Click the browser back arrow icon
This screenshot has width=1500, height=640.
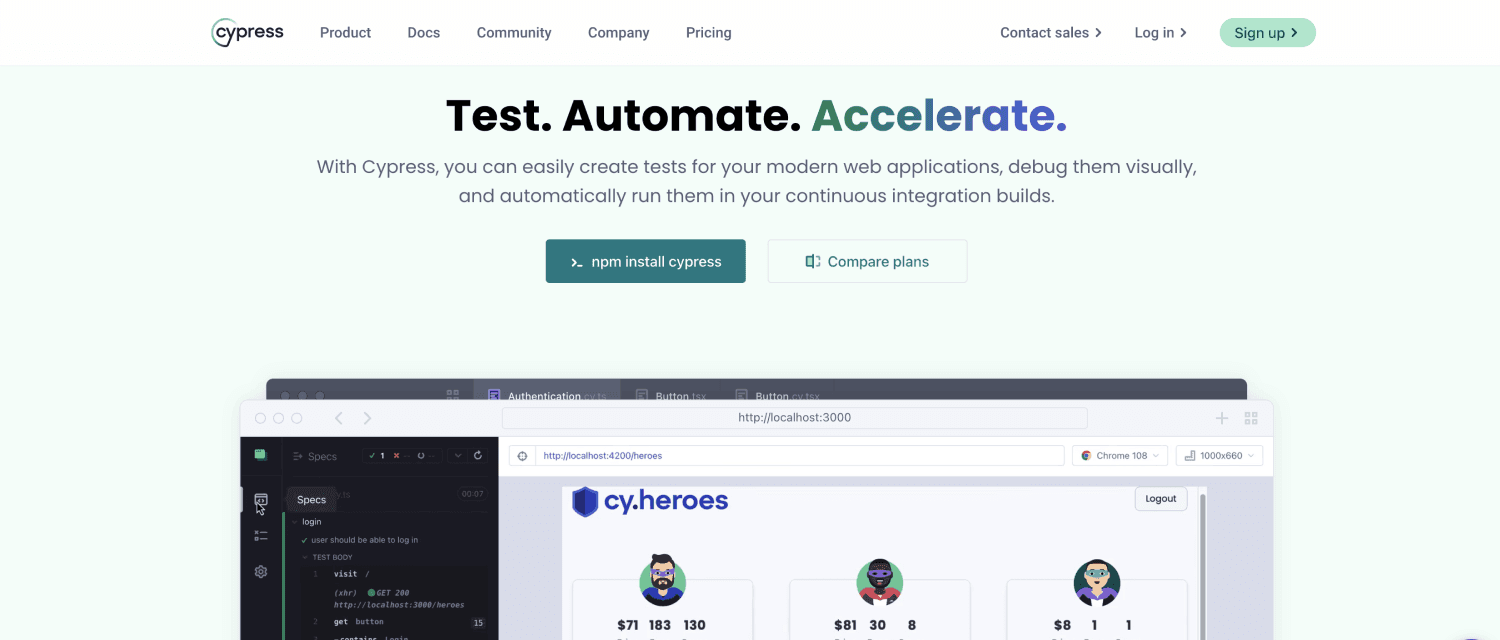pos(338,418)
